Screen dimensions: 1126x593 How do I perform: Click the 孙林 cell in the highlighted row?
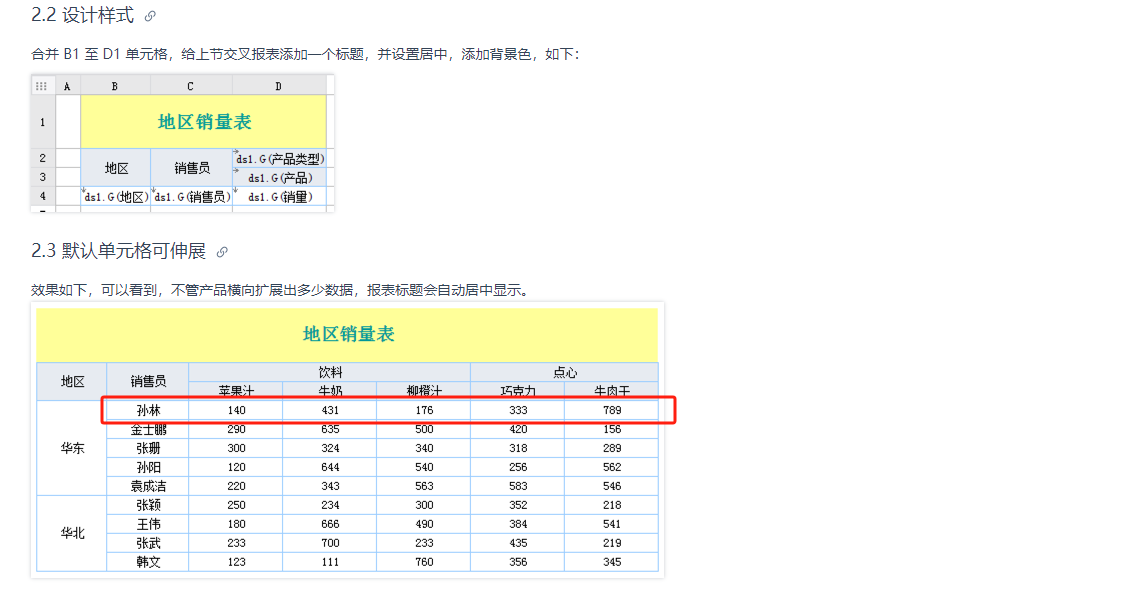(x=148, y=410)
